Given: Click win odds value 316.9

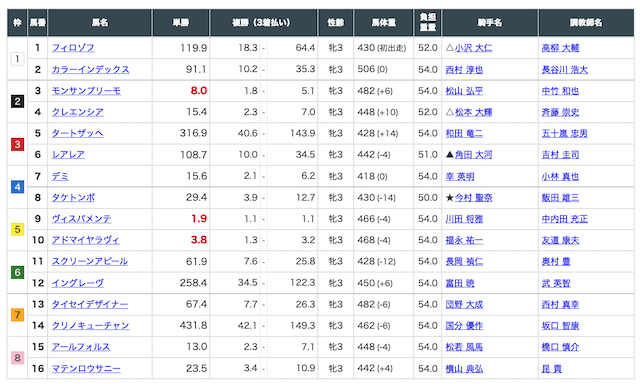Looking at the screenshot, I should 193,133.
